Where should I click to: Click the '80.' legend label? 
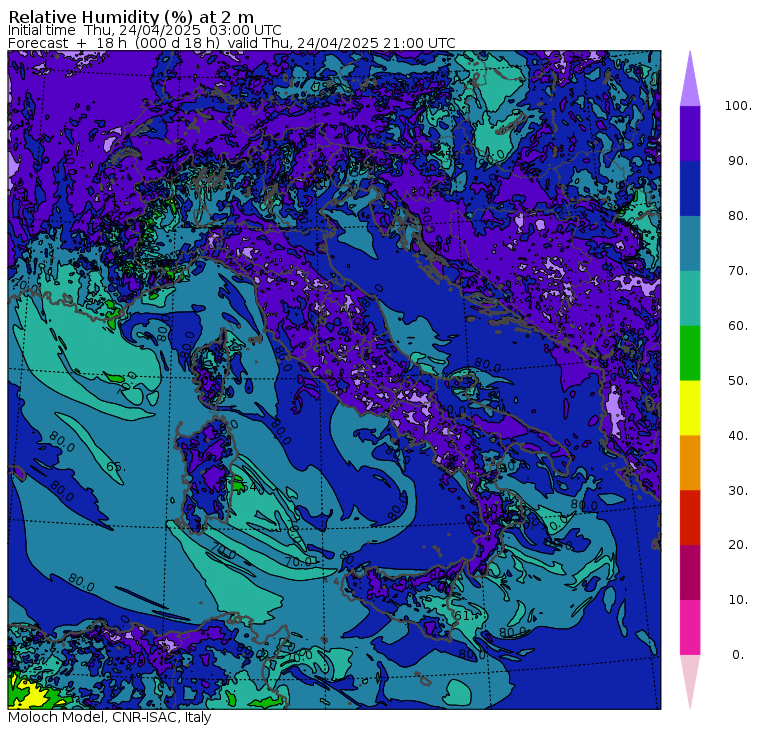[x=738, y=215]
